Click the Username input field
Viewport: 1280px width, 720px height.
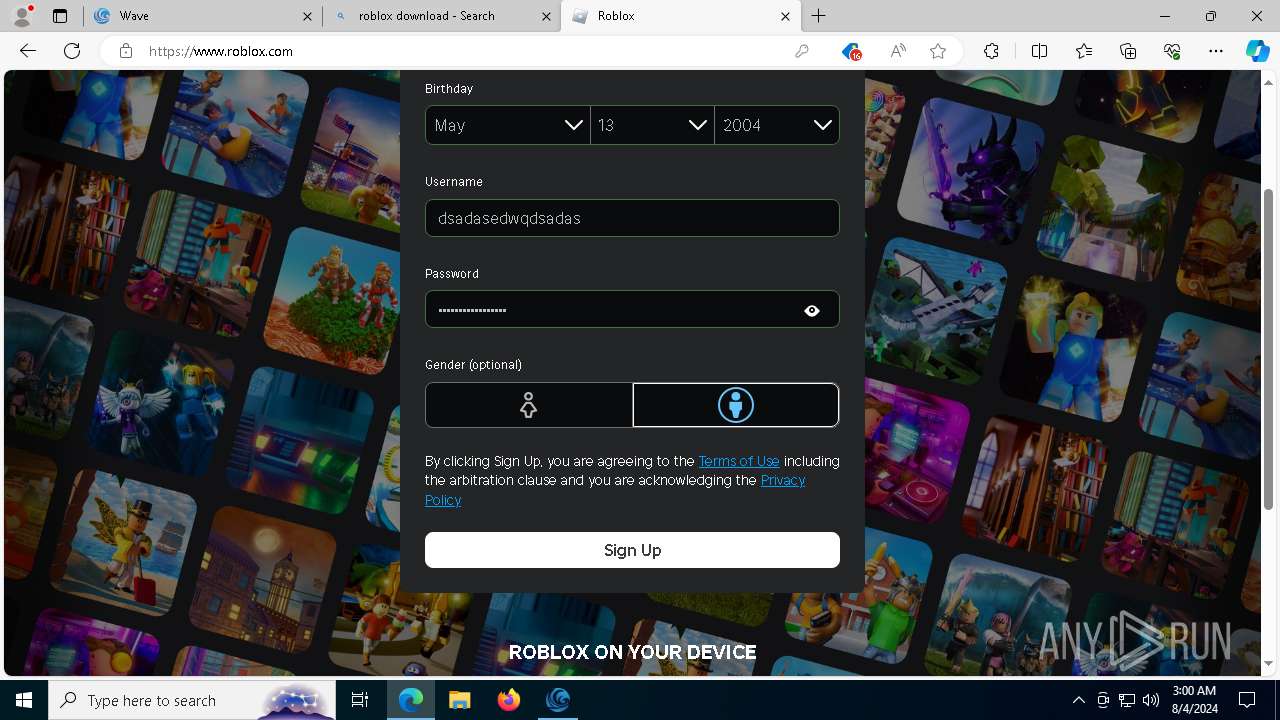pos(632,218)
